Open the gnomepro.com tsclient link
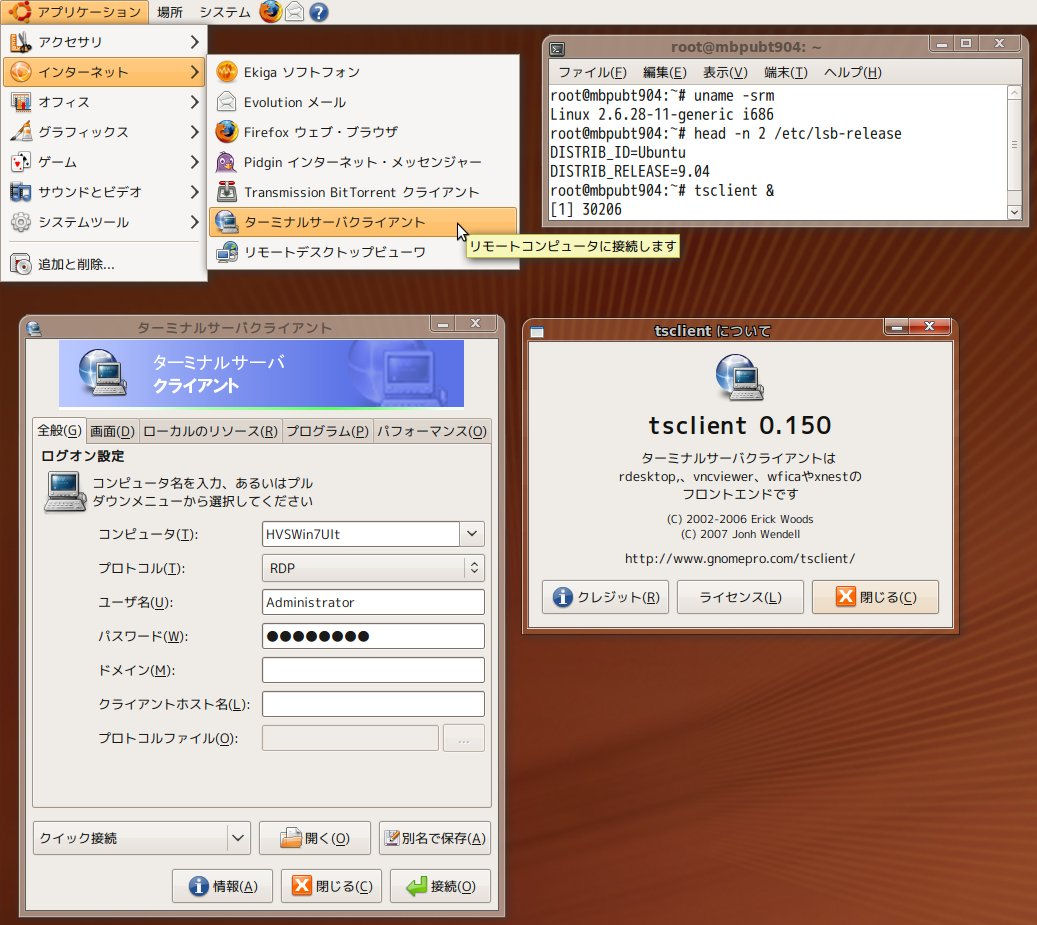 pos(740,559)
